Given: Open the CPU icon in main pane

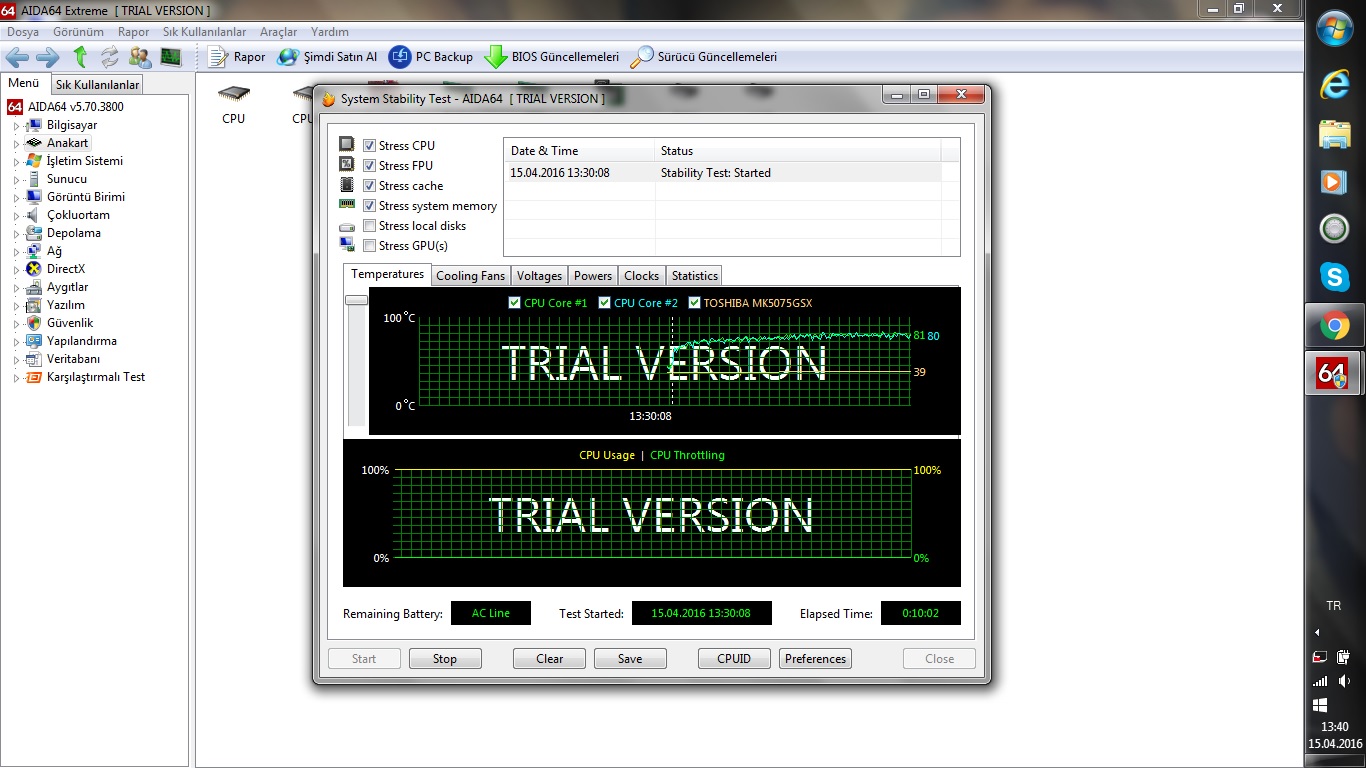Looking at the screenshot, I should pos(233,104).
